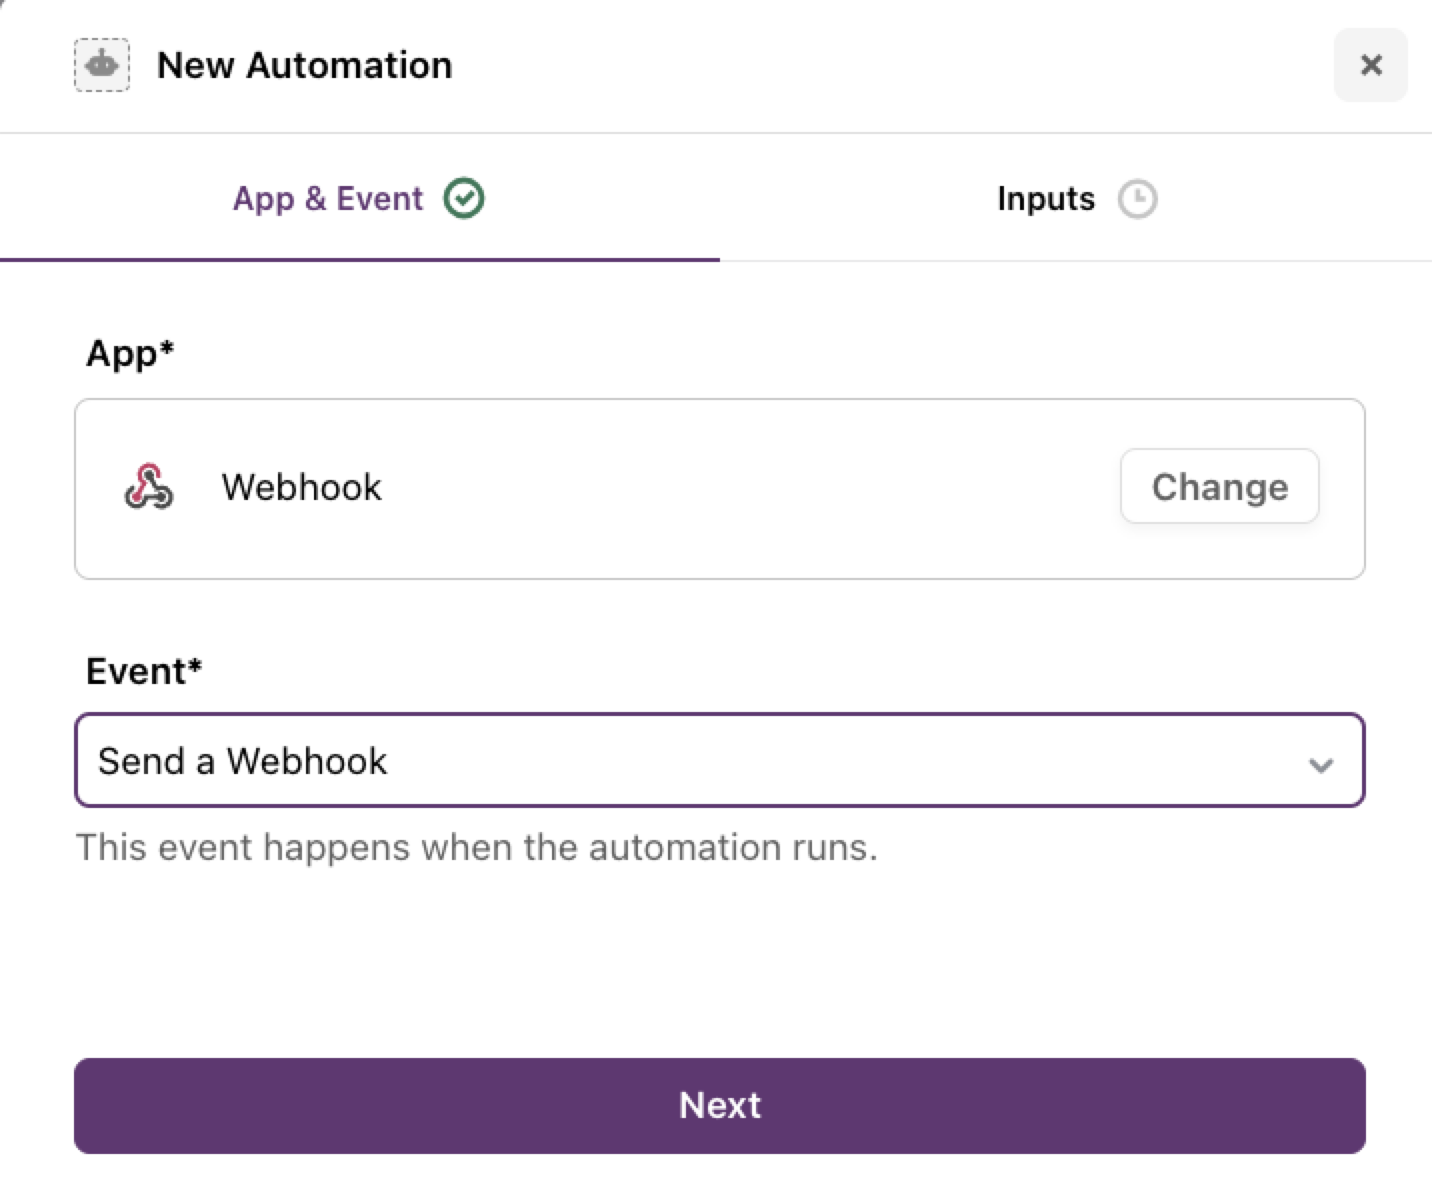Click the green checkmark beside App & Event
The width and height of the screenshot is (1432, 1184).
click(464, 198)
